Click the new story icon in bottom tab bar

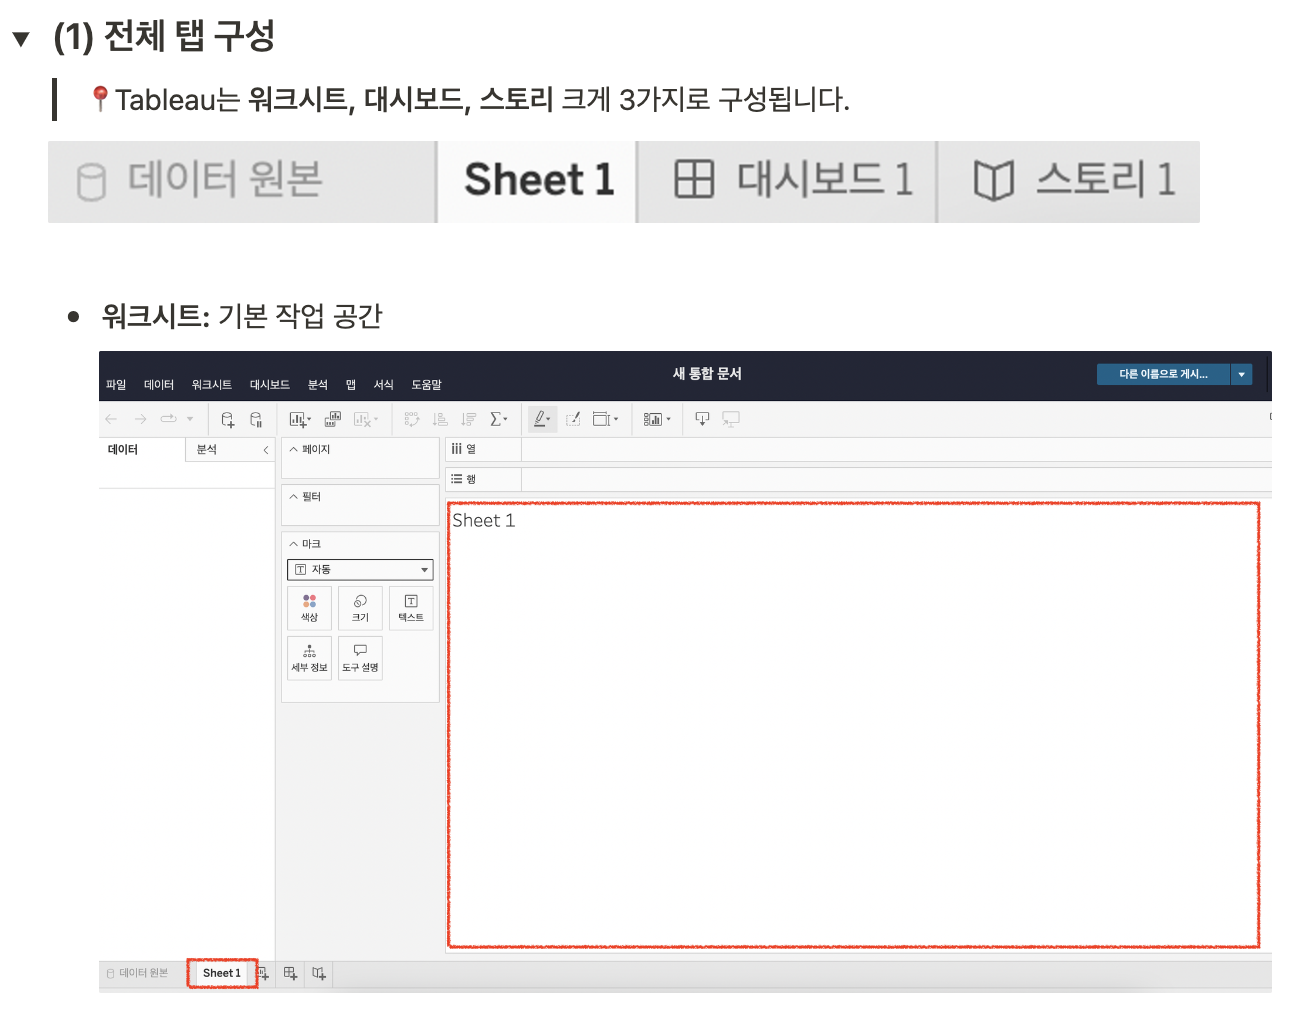click(319, 973)
